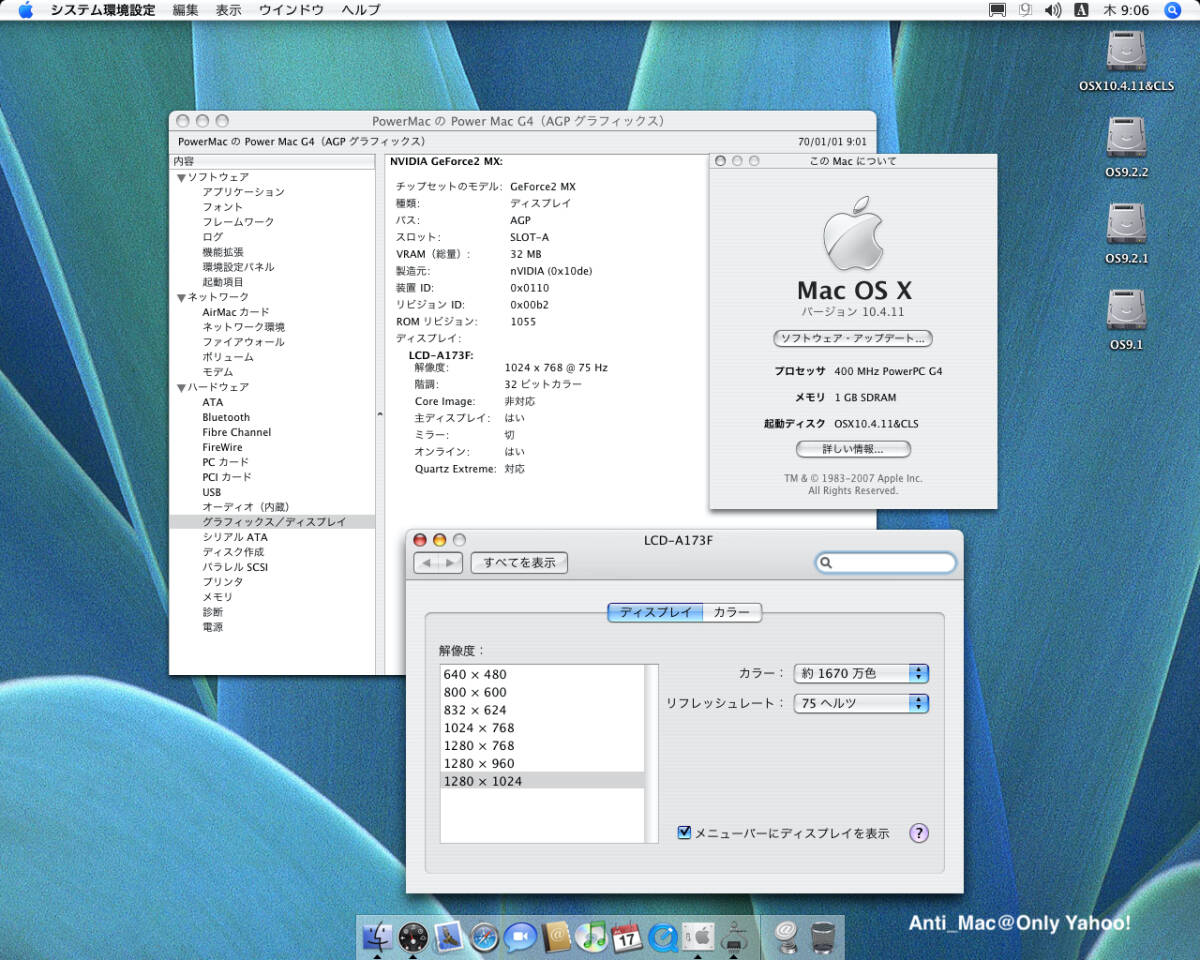
Task: Launch iTunes from the dock
Action: 592,936
